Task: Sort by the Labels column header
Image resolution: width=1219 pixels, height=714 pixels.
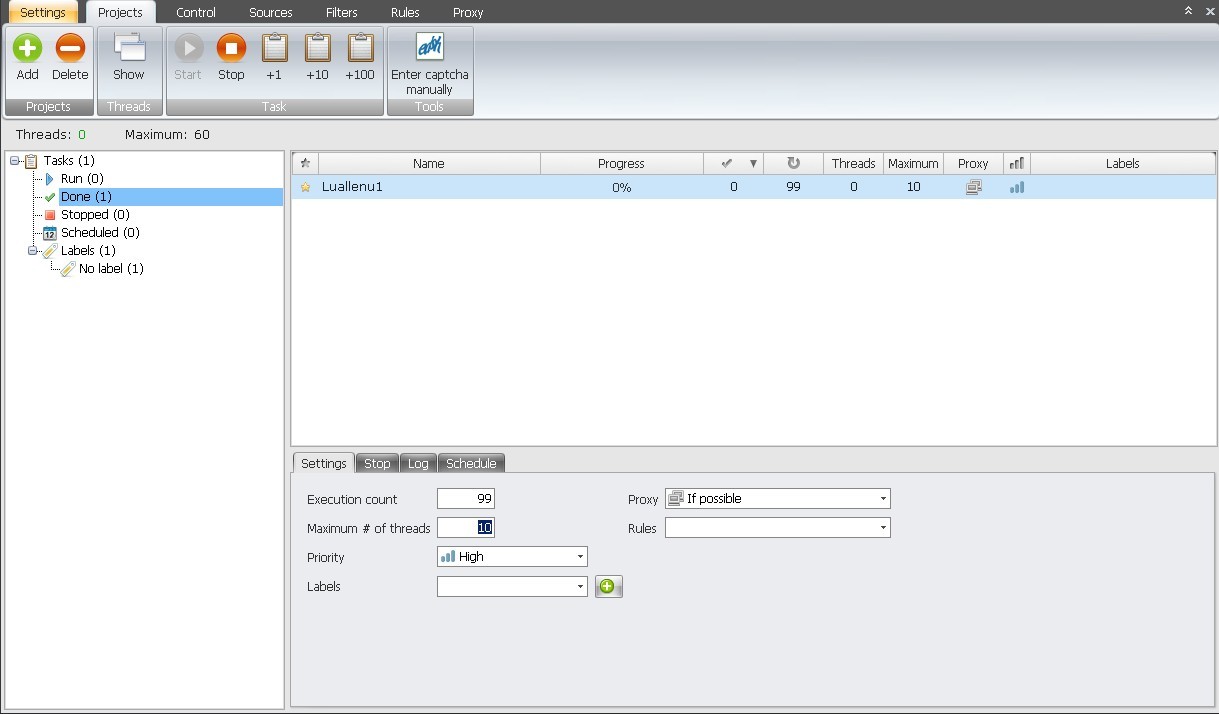Action: click(1123, 163)
